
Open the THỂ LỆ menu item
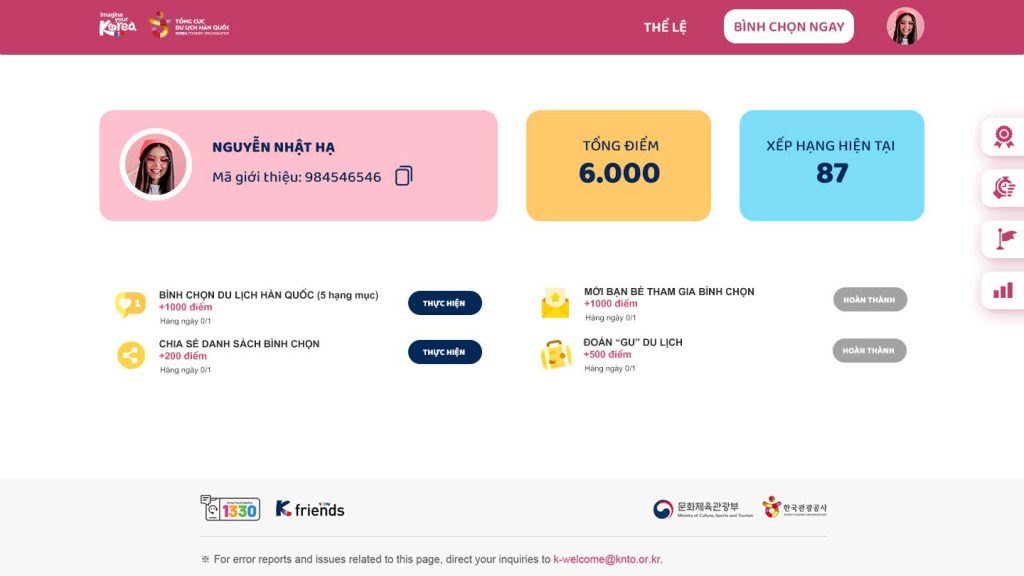[665, 27]
